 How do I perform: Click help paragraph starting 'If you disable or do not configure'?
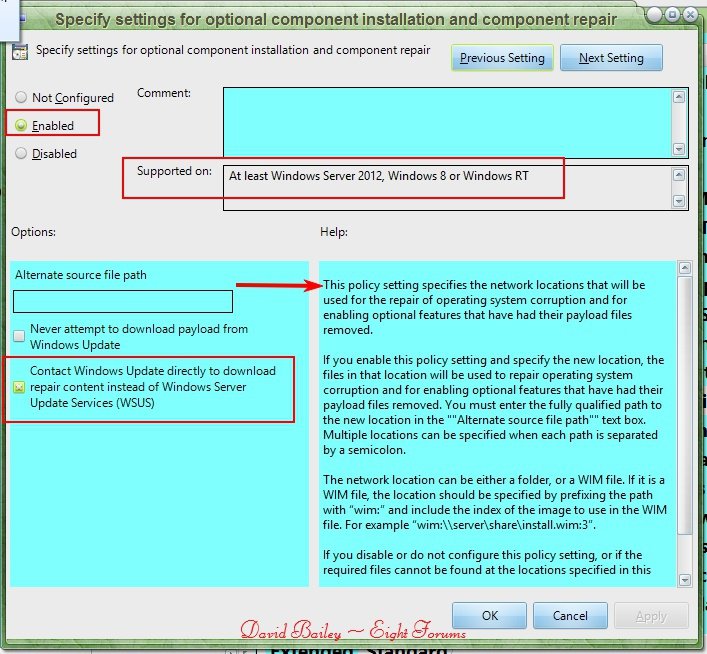[487, 562]
